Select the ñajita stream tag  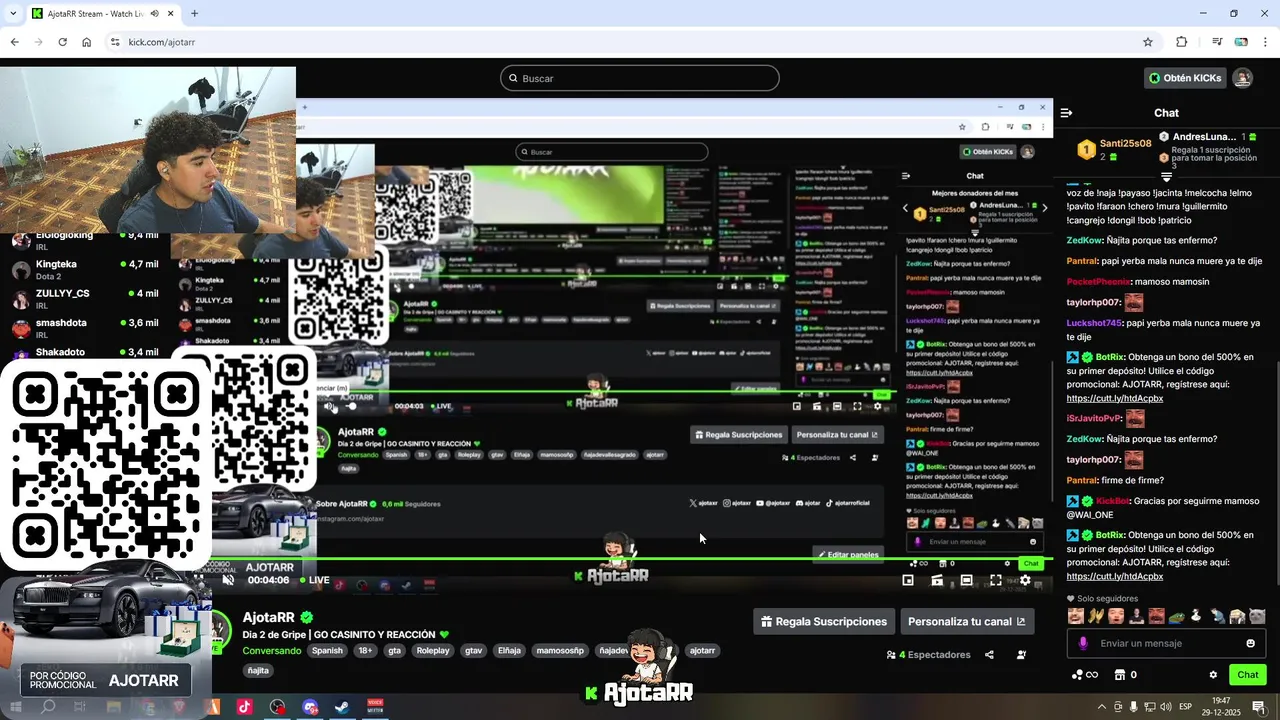tap(258, 670)
